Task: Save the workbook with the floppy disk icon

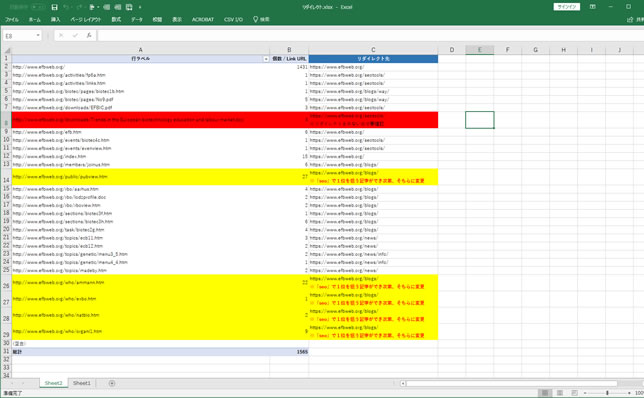Action: pos(55,7)
